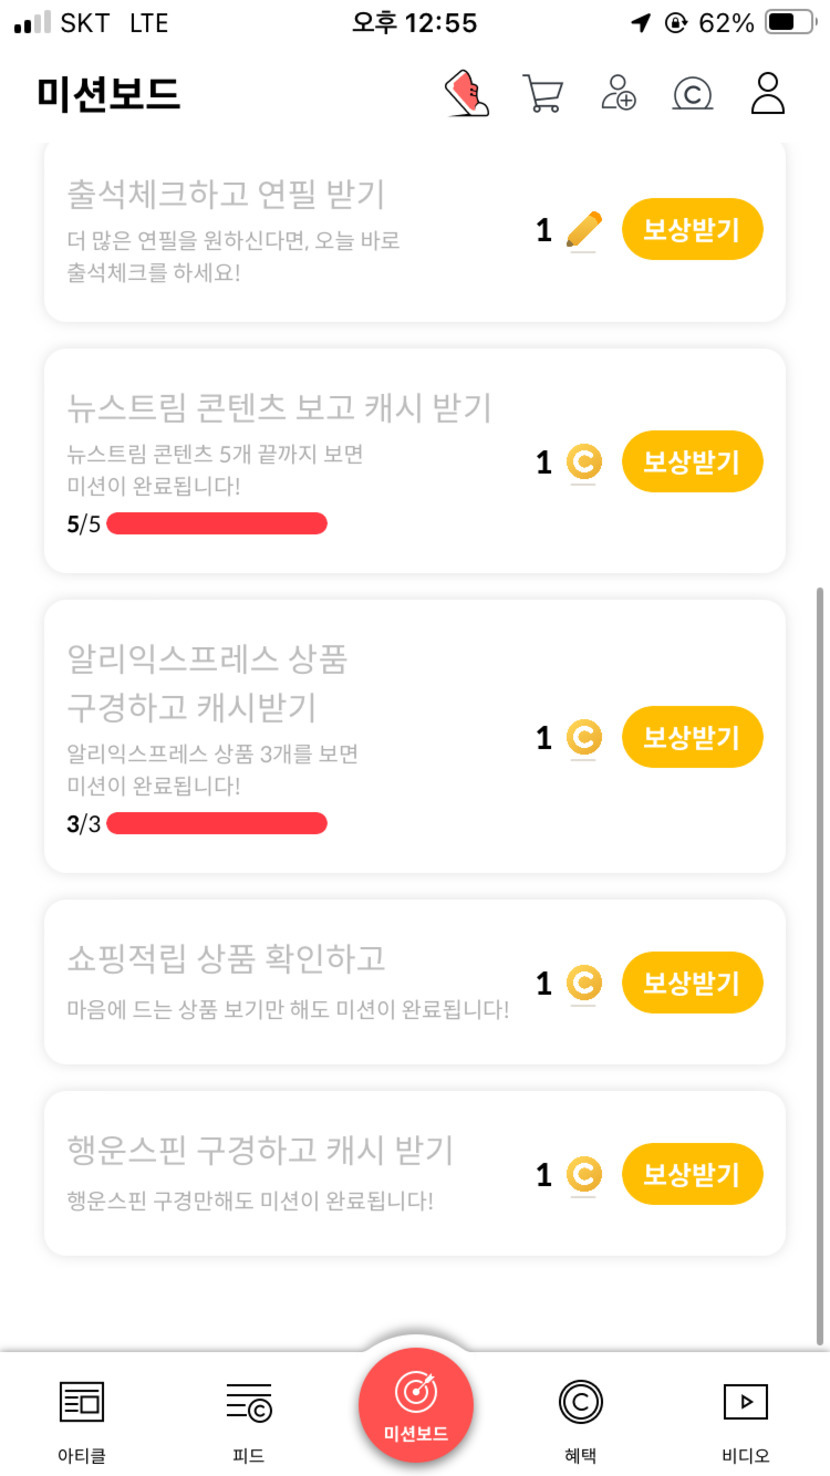
Task: Open the user profile icon
Action: [767, 94]
